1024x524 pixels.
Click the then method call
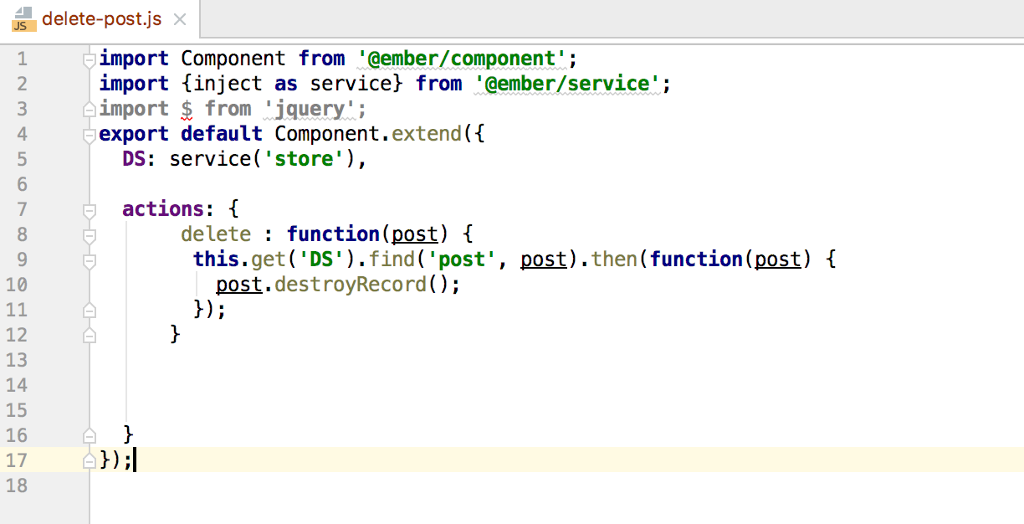[x=614, y=259]
